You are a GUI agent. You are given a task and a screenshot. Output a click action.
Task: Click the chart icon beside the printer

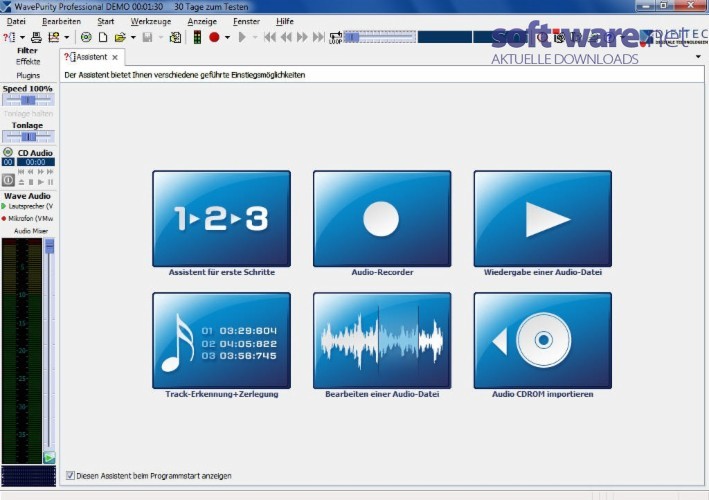[54, 38]
